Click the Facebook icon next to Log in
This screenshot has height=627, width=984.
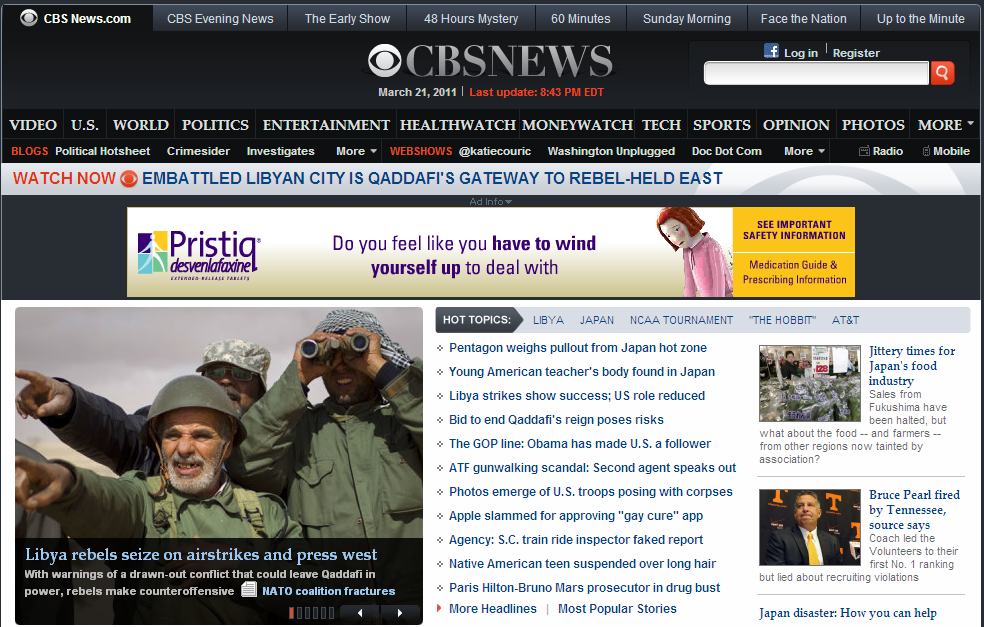click(x=771, y=51)
